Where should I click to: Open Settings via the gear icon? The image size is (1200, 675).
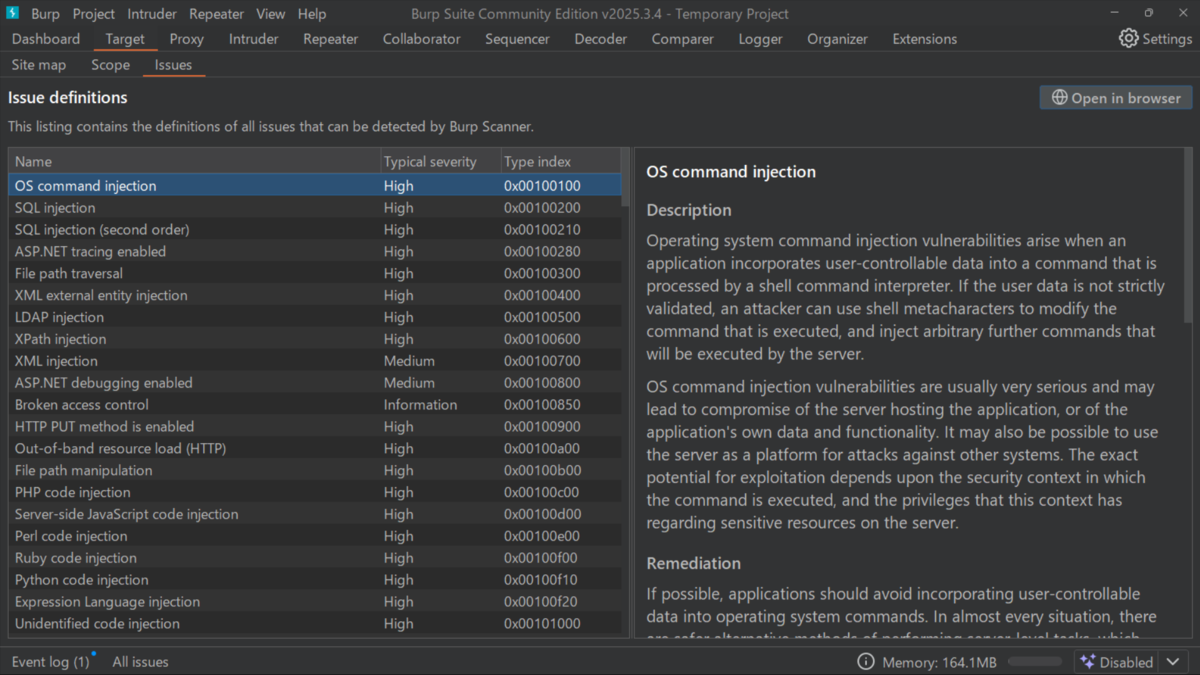[1128, 38]
